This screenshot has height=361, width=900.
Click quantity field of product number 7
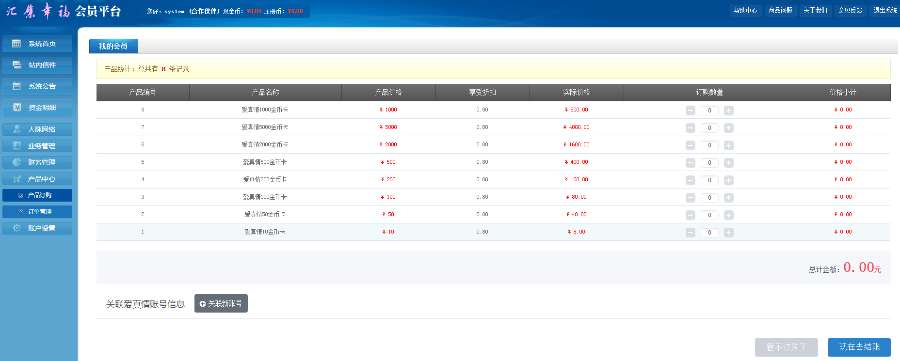coord(709,127)
